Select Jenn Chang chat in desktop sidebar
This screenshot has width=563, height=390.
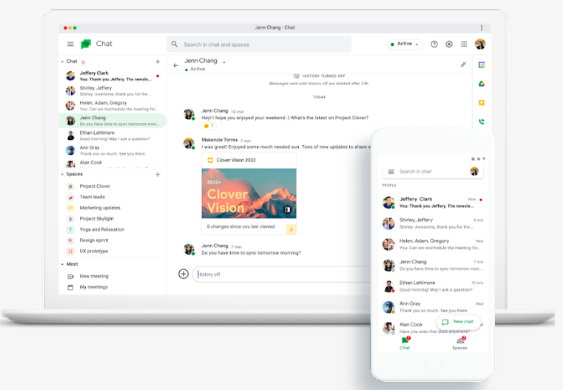112,121
